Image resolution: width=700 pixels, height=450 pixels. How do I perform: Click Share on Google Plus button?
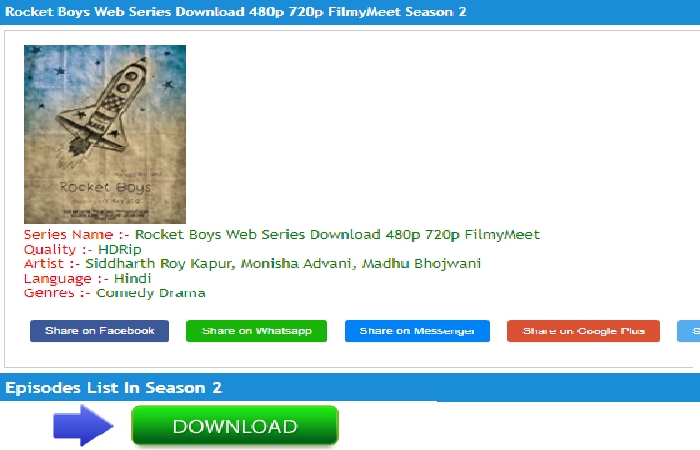(x=583, y=331)
